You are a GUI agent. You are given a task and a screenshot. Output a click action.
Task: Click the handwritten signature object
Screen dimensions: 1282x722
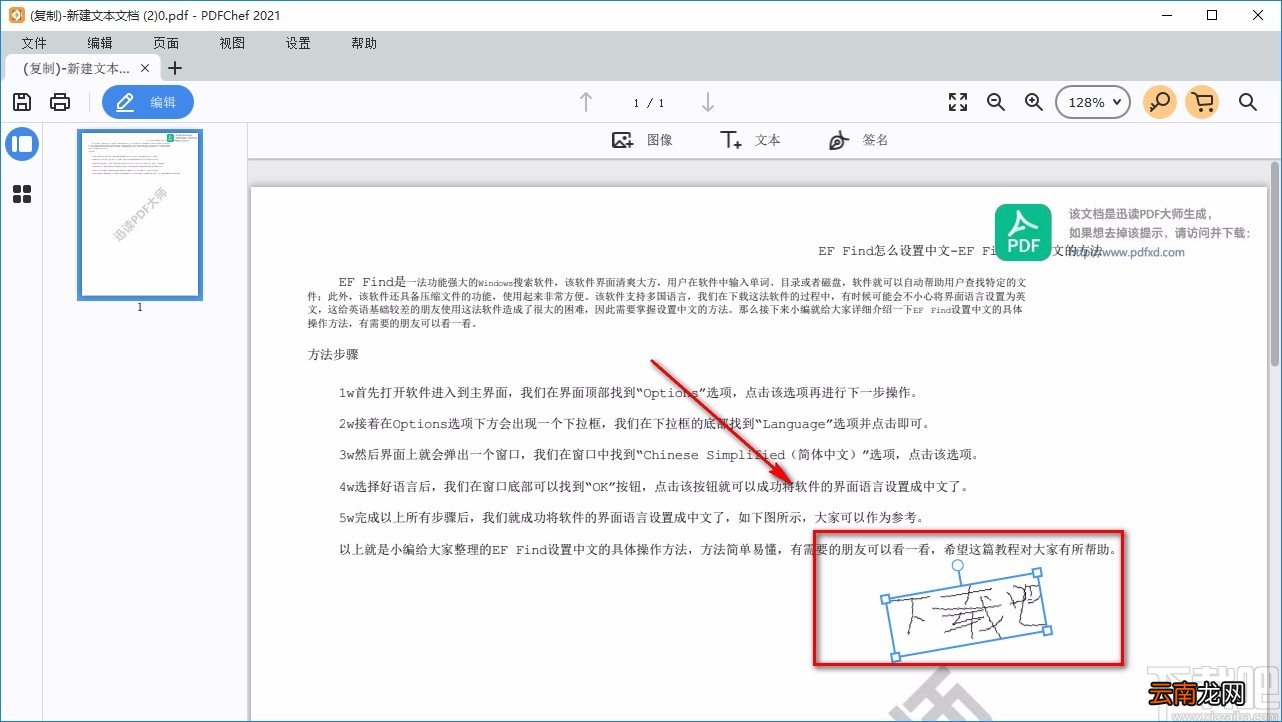pos(967,616)
